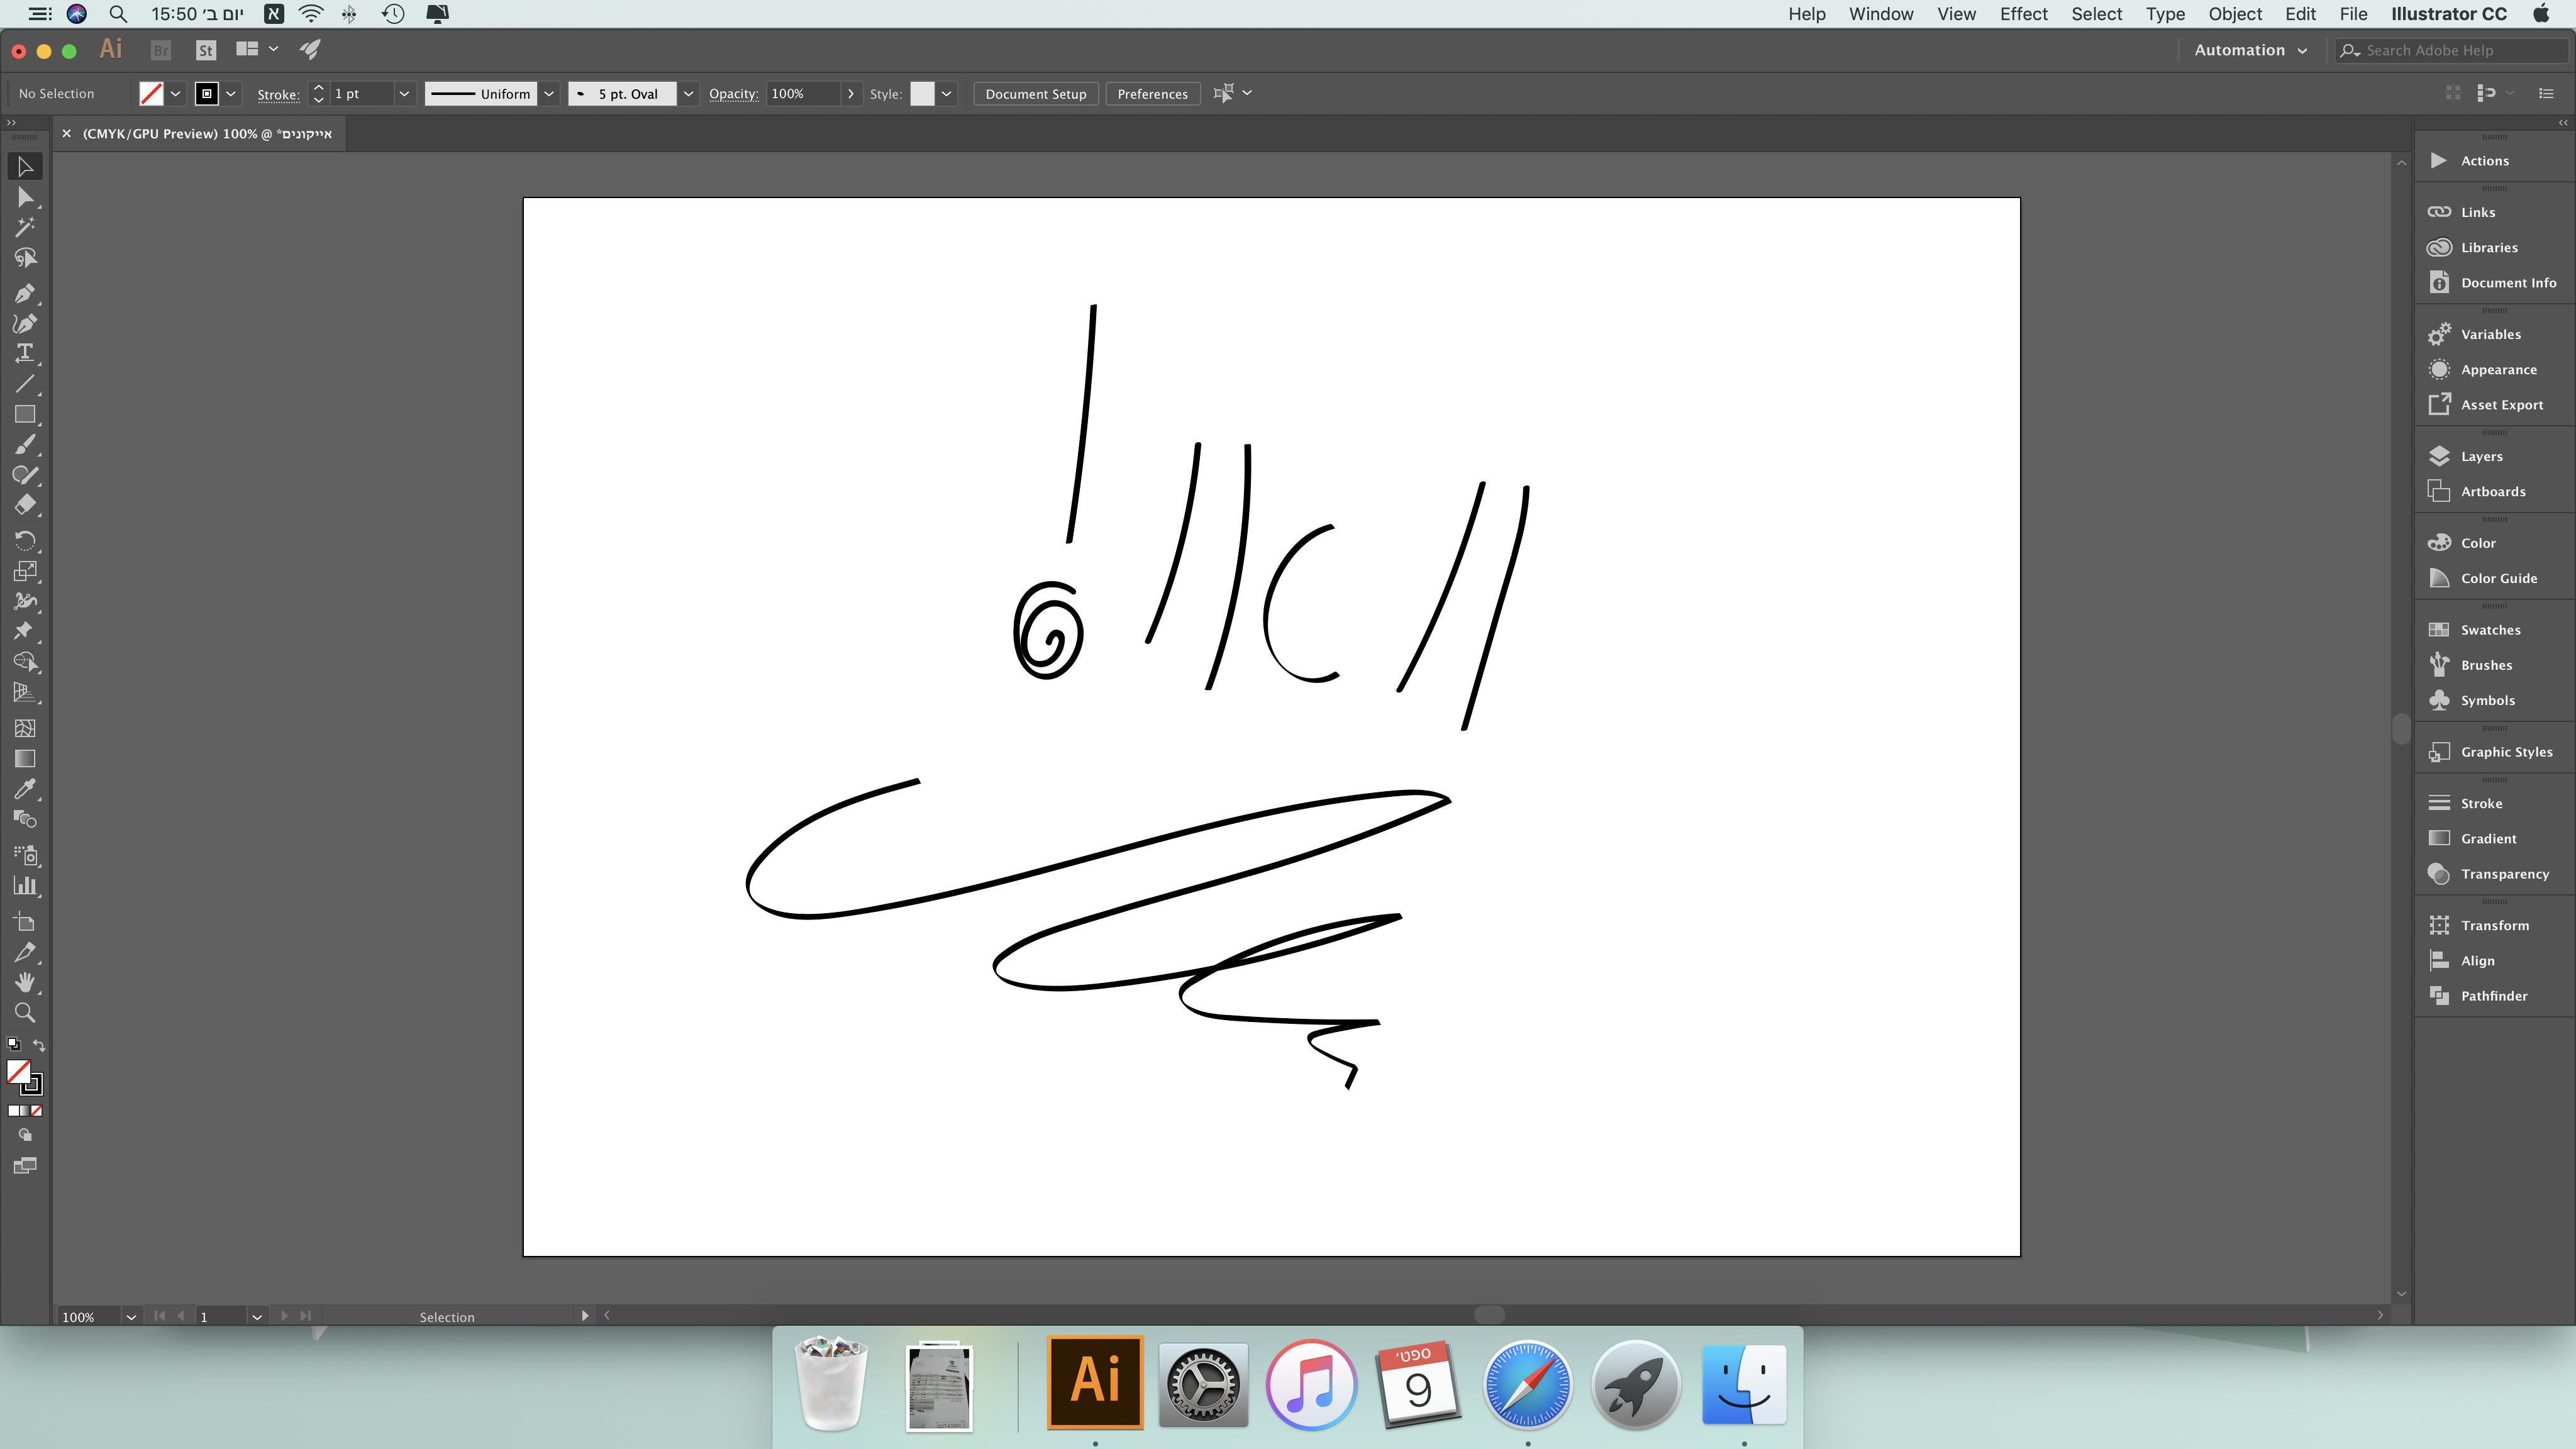This screenshot has width=2576, height=1449.
Task: Select the Eyedropper tool
Action: point(25,789)
